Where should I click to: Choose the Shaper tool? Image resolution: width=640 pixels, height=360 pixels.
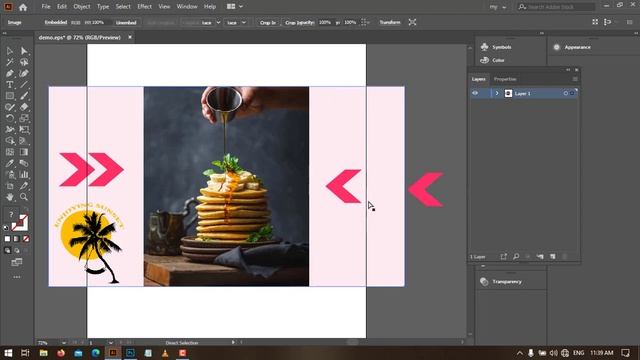coord(10,107)
